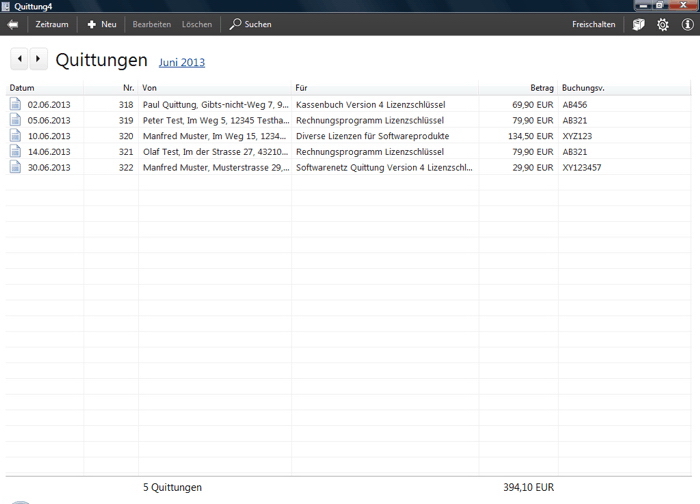Click document icon of receipt 320
Viewport: 700px width, 504px height.
[15, 136]
